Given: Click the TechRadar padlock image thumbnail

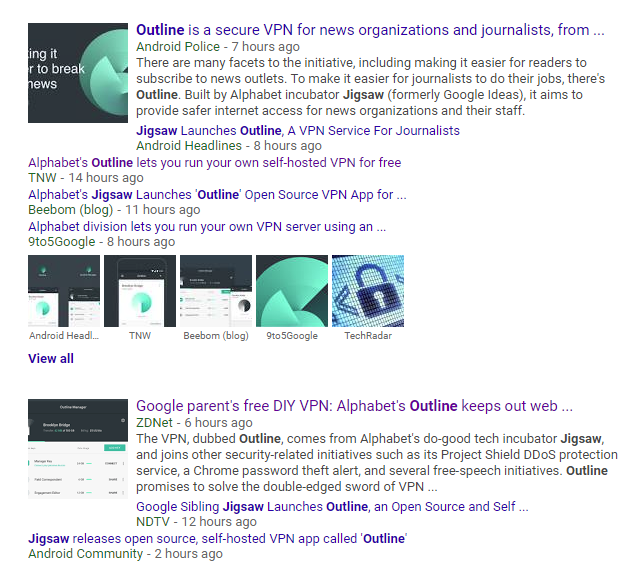Looking at the screenshot, I should [367, 291].
